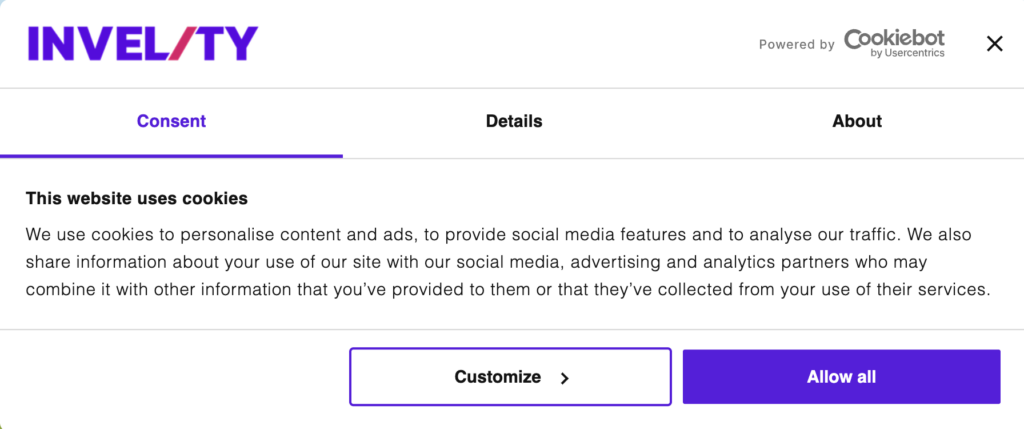
Task: Click the cookie description paragraph
Action: (507, 263)
